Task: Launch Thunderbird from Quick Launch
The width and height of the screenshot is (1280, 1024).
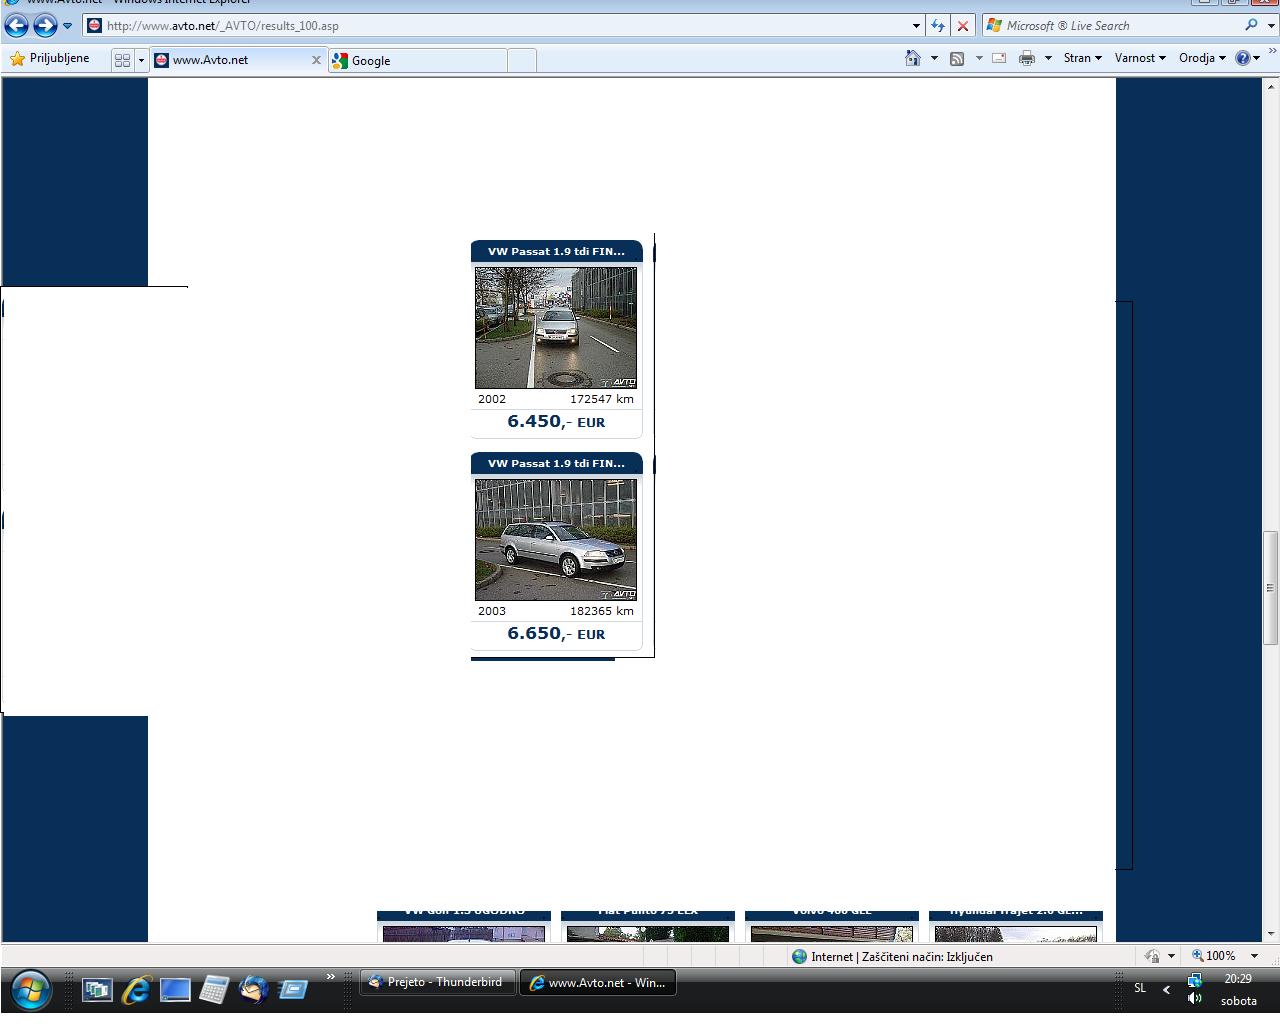Action: [x=253, y=990]
